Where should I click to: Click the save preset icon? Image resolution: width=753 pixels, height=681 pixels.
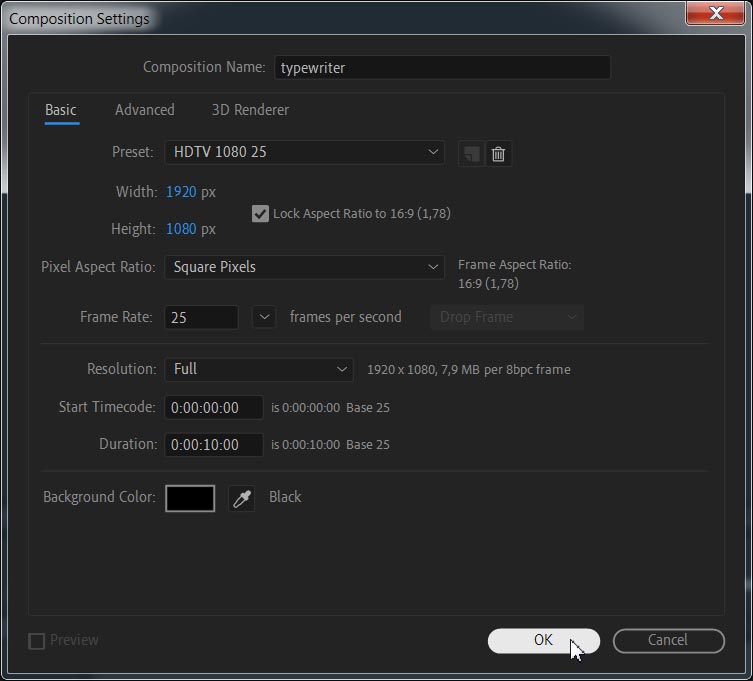(x=471, y=154)
